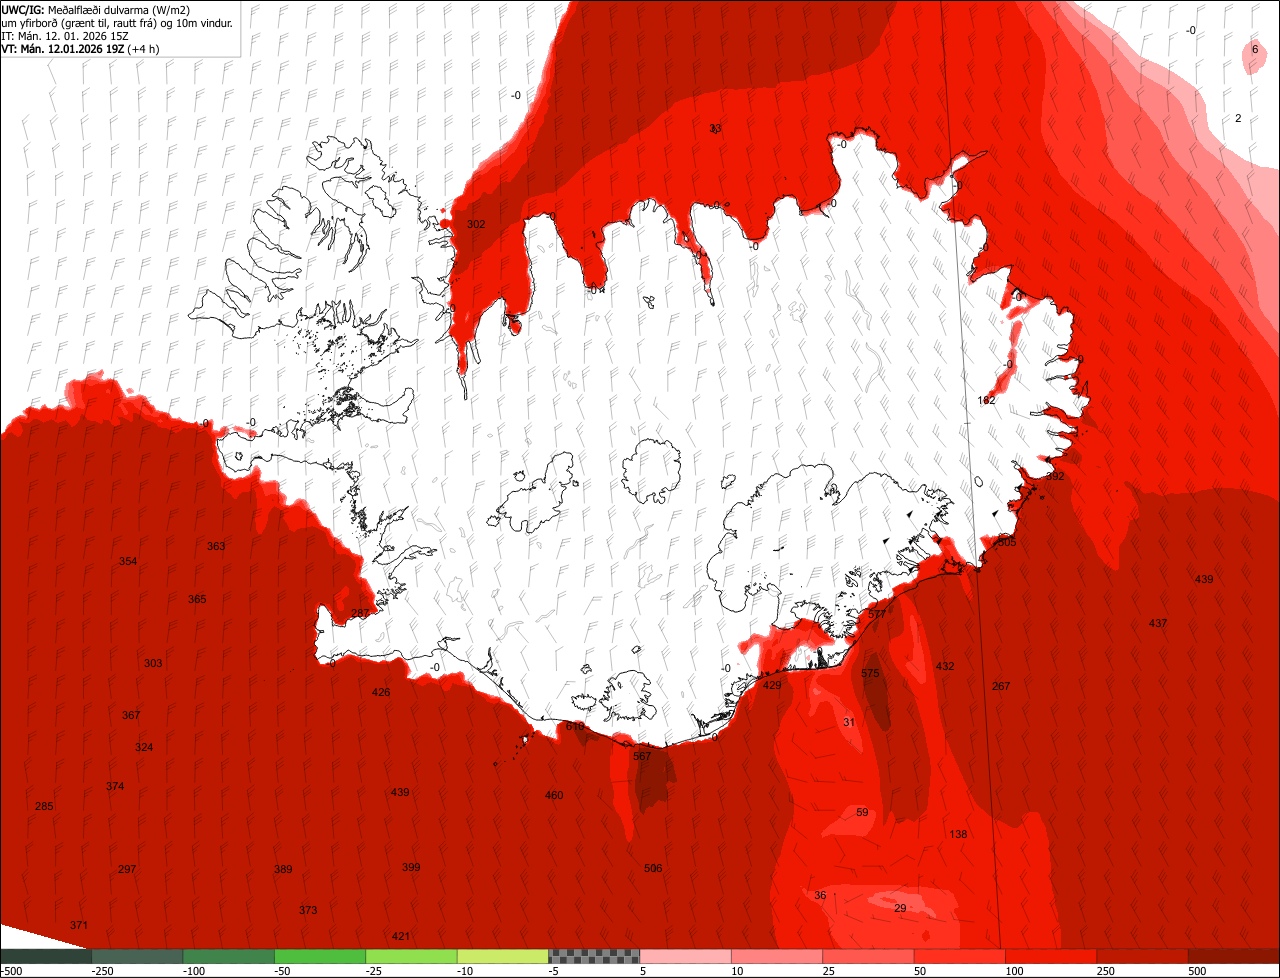
Task: Click the 'IT: Mán. 12. 01. 2026 15Z' line
Action: pyautogui.click(x=65, y=35)
